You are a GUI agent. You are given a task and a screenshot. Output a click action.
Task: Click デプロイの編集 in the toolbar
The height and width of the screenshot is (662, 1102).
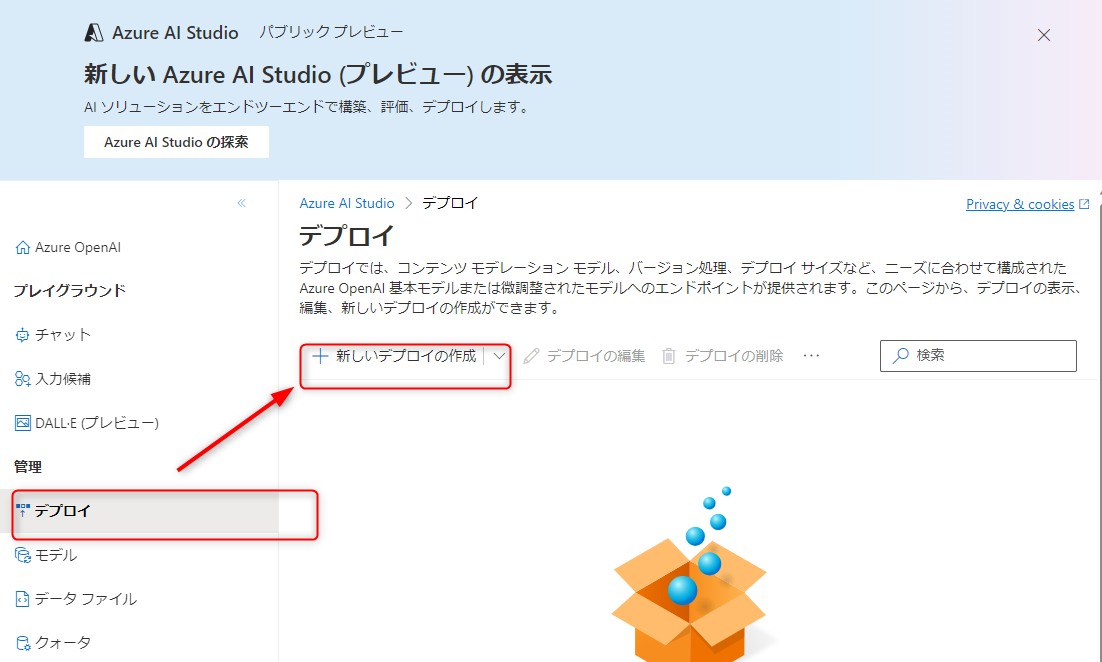coord(584,356)
